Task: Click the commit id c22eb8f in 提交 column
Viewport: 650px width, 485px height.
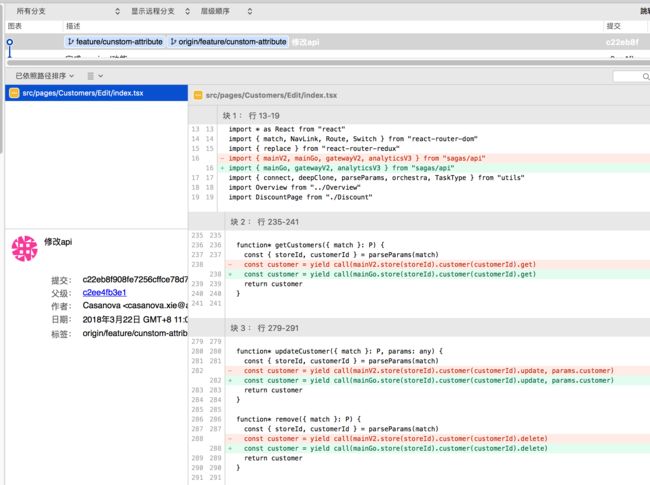Action: (622, 42)
